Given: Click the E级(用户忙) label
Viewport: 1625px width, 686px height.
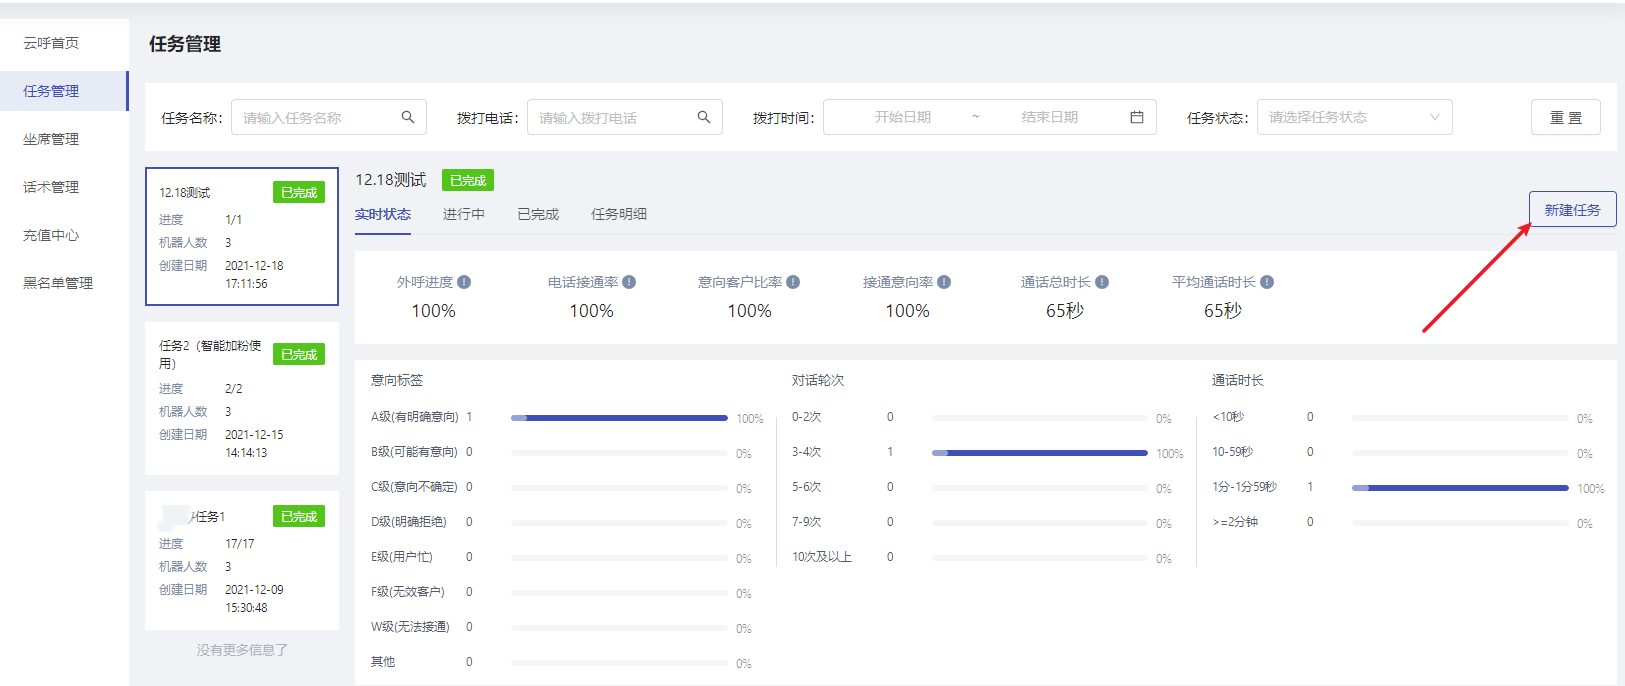Looking at the screenshot, I should [402, 557].
